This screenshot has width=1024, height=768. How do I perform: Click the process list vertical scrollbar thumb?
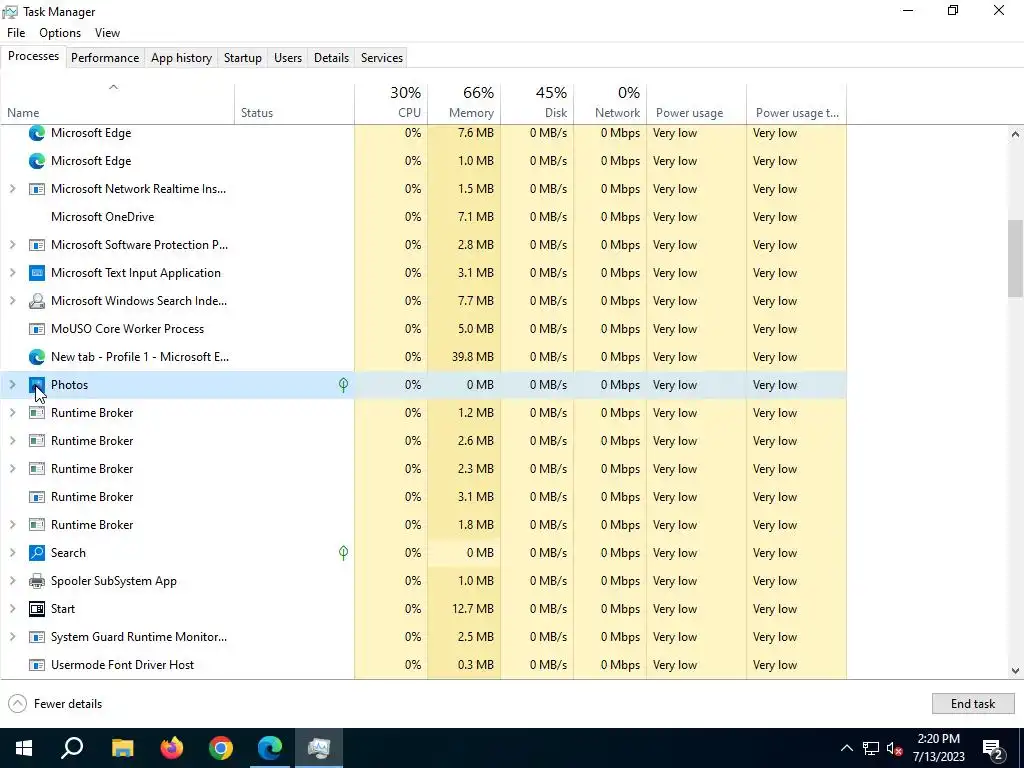(1015, 258)
